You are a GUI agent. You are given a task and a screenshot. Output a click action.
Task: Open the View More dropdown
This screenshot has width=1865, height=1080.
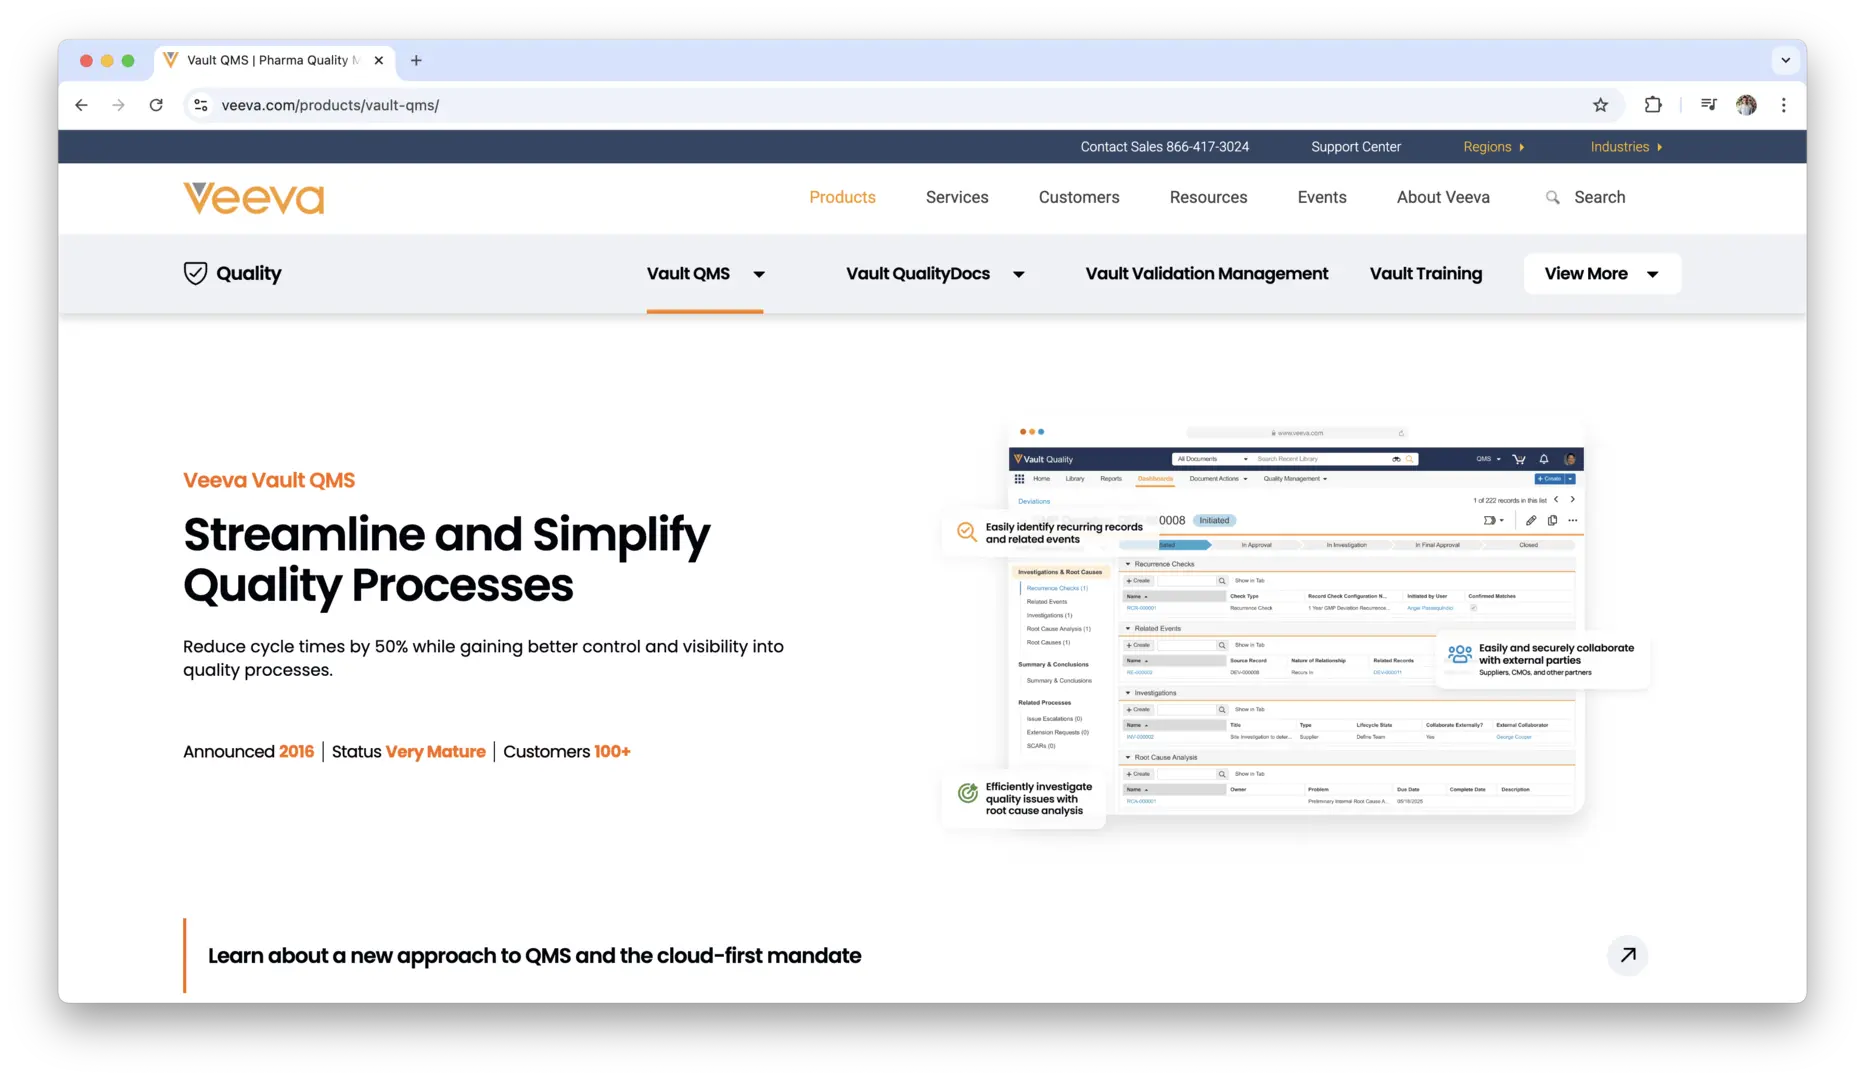point(1601,274)
